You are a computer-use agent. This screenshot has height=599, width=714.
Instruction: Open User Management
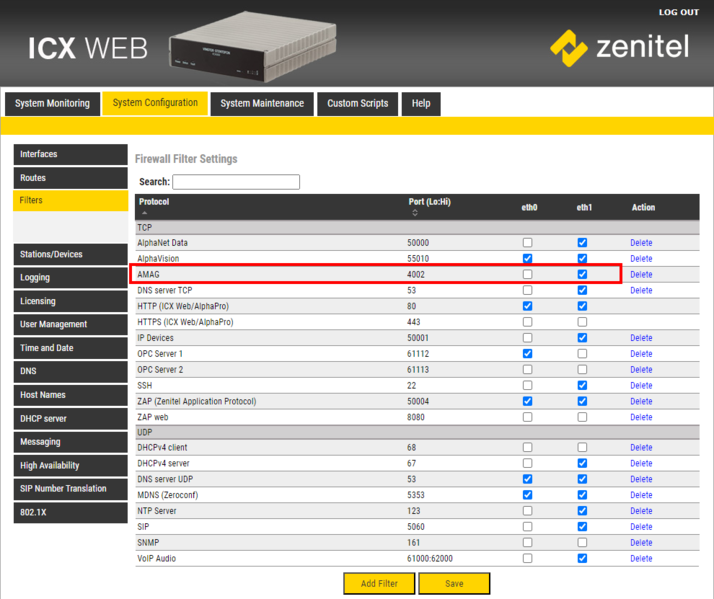pos(71,324)
